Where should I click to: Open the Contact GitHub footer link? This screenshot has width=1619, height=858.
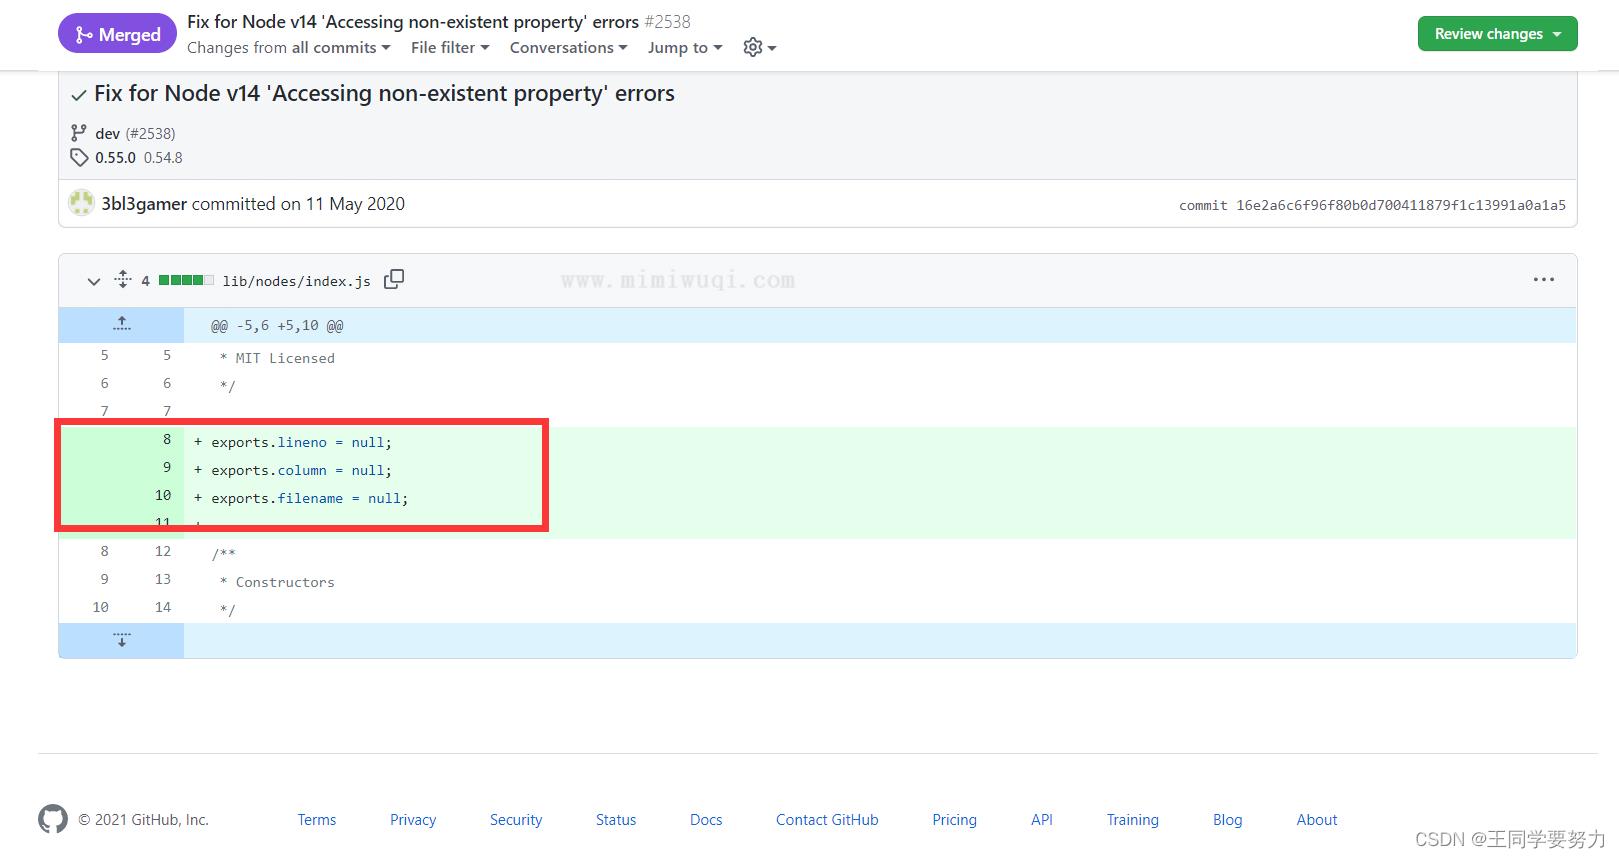[x=827, y=819]
